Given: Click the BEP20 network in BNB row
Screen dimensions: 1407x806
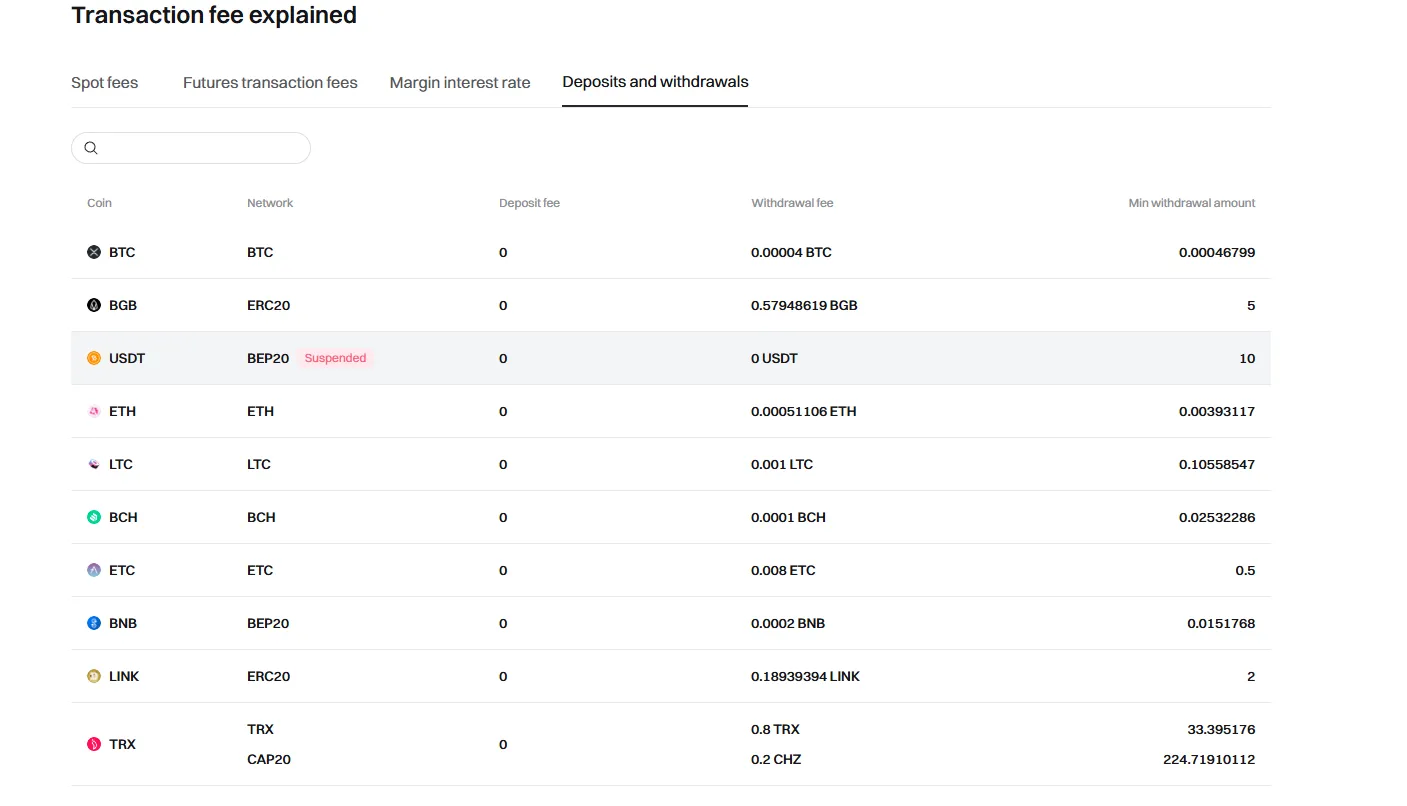Looking at the screenshot, I should point(268,623).
